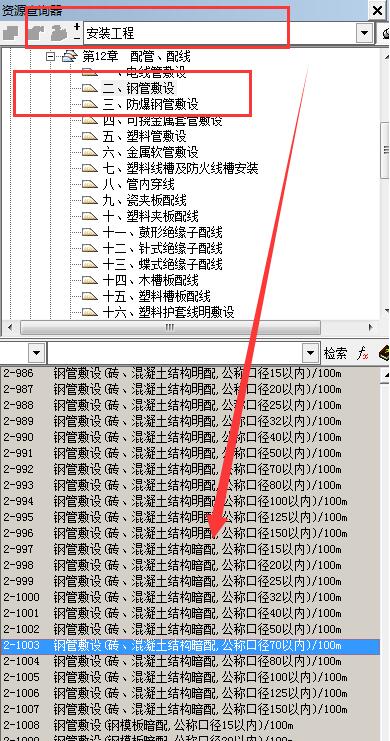Select row 2-1007 暗配 公称口径150以内
Image resolution: width=390 pixels, height=741 pixels.
(x=190, y=709)
